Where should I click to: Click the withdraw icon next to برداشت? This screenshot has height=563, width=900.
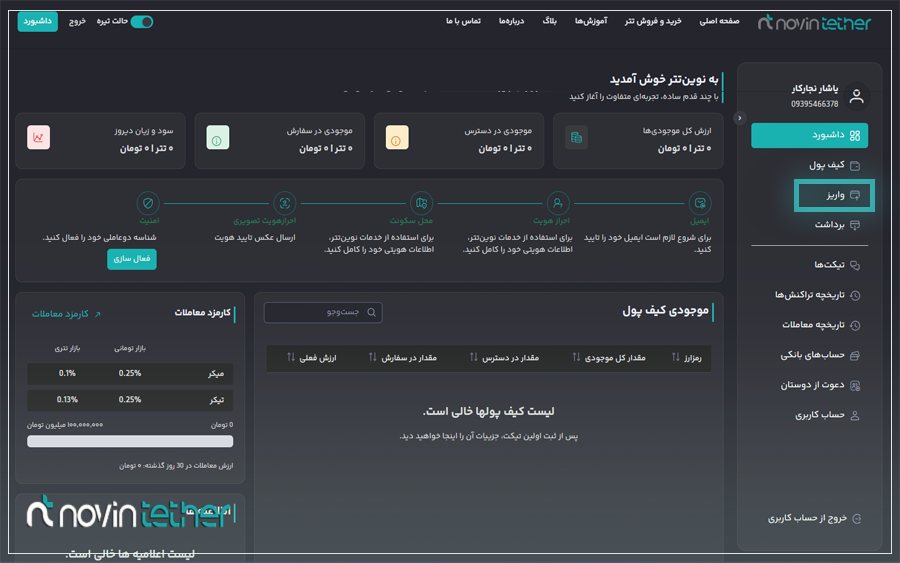(x=855, y=225)
